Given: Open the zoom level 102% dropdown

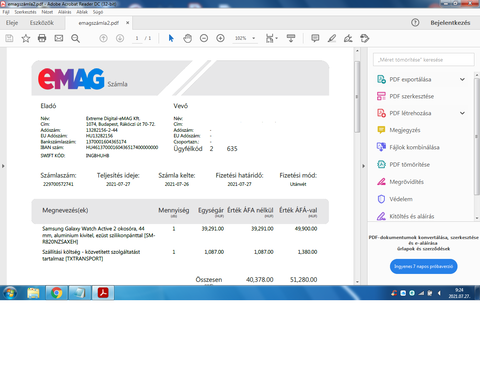Looking at the screenshot, I should coord(244,38).
